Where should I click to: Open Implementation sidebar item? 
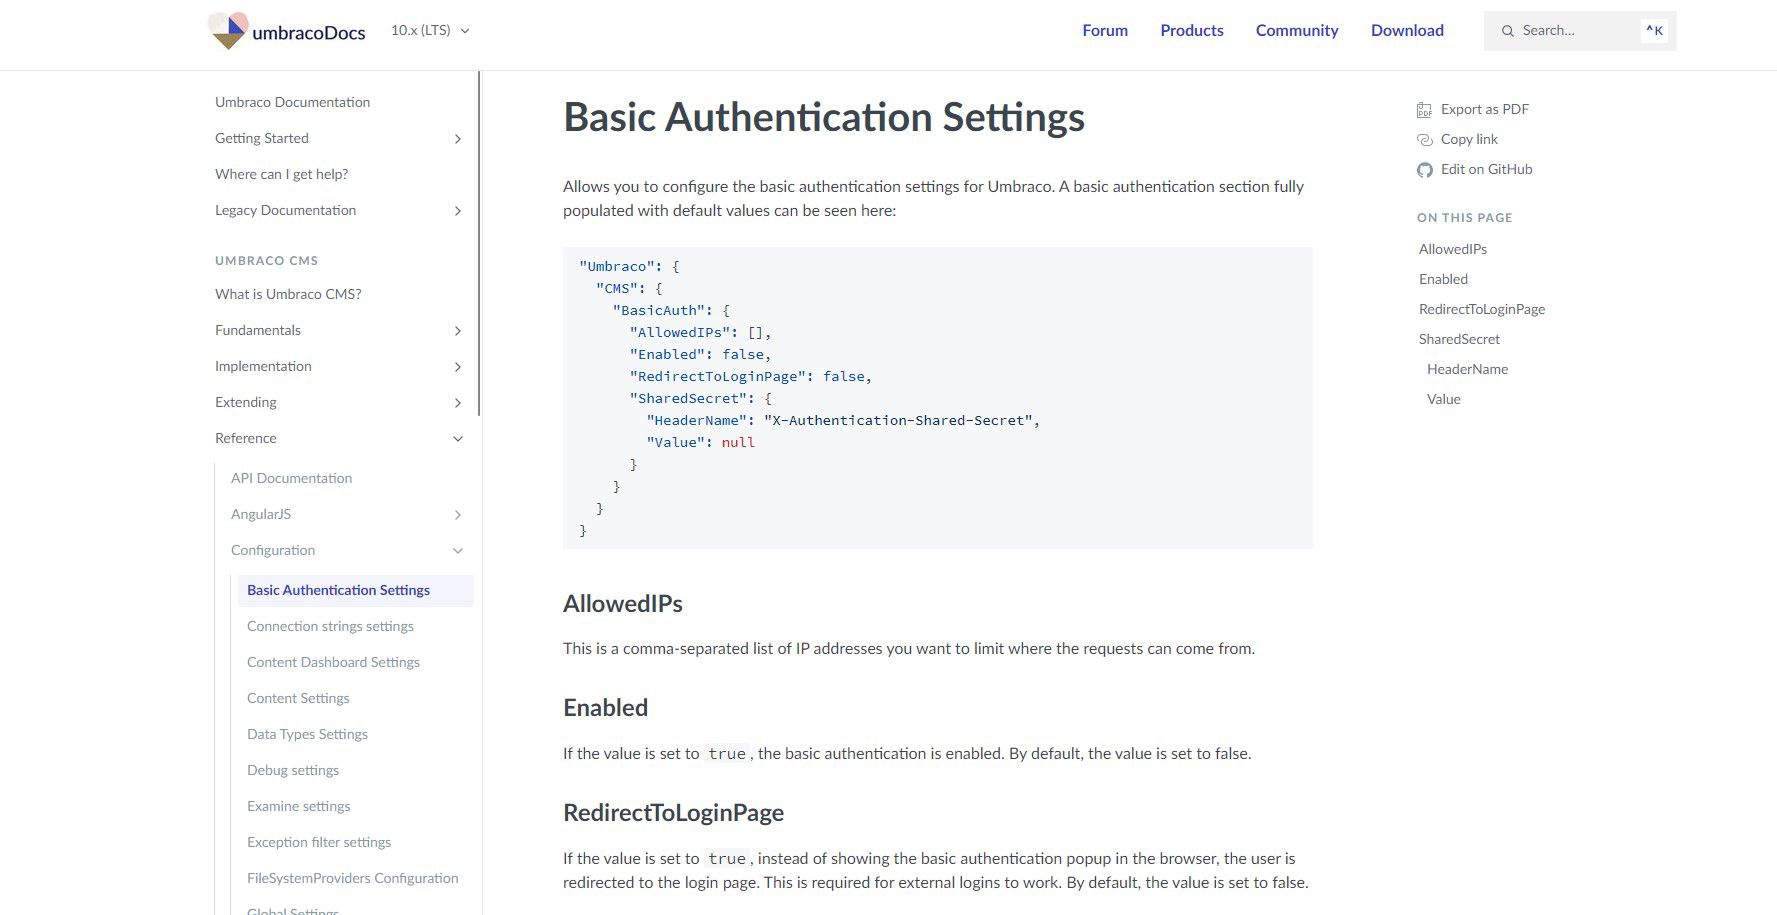(x=263, y=366)
